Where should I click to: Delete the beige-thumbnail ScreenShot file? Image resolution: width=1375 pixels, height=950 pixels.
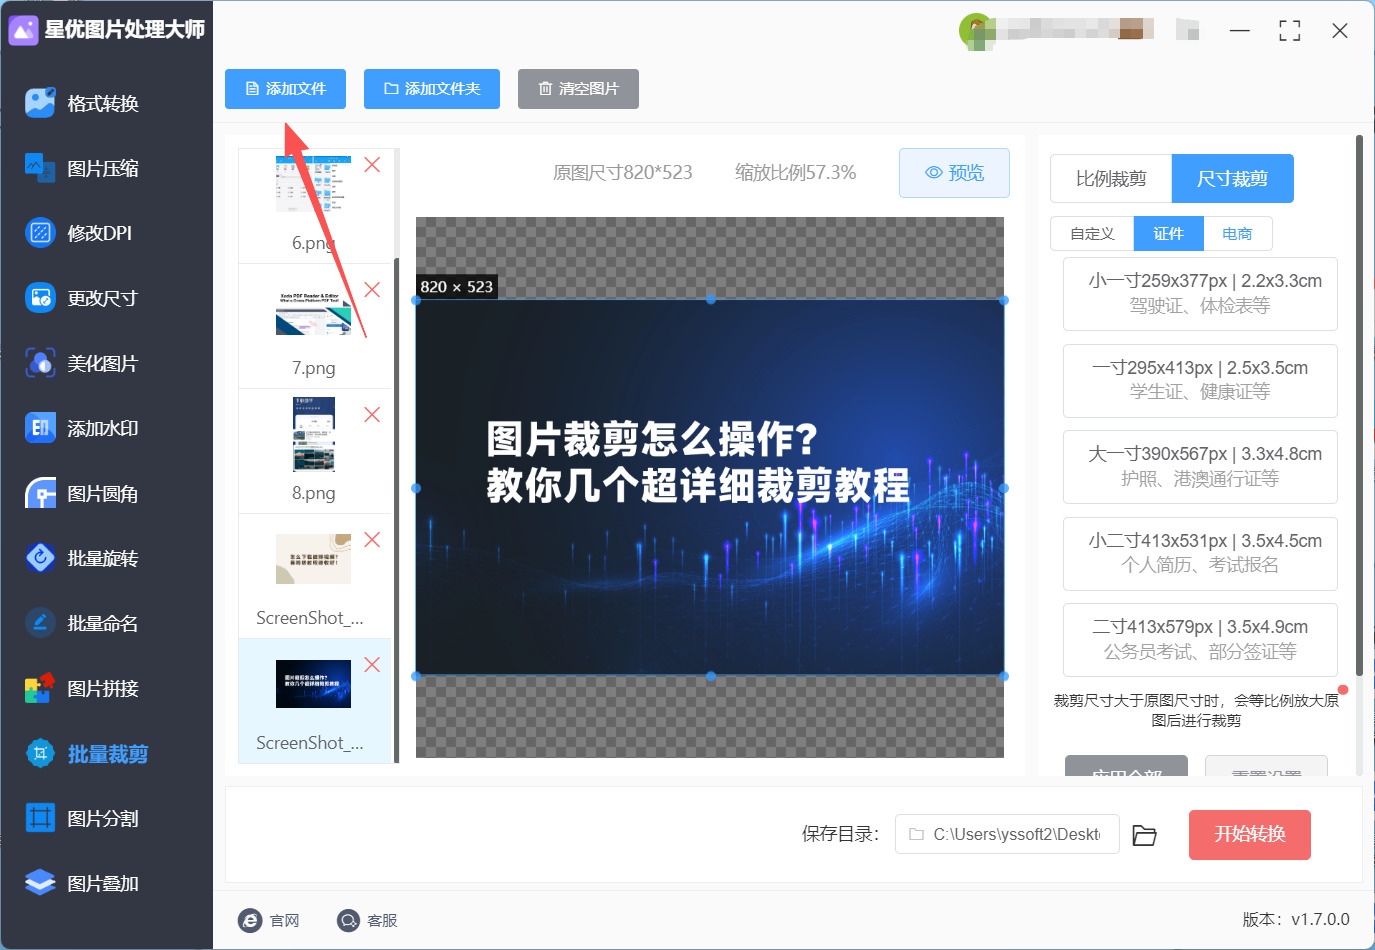point(372,540)
